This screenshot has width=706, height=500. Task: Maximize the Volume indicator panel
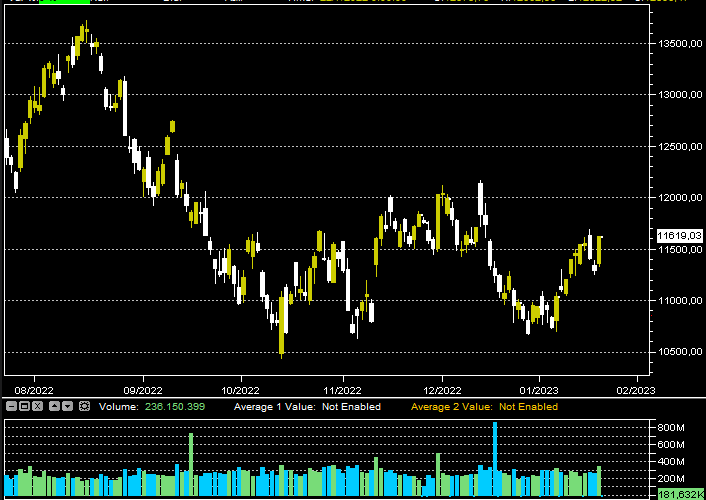click(x=24, y=406)
